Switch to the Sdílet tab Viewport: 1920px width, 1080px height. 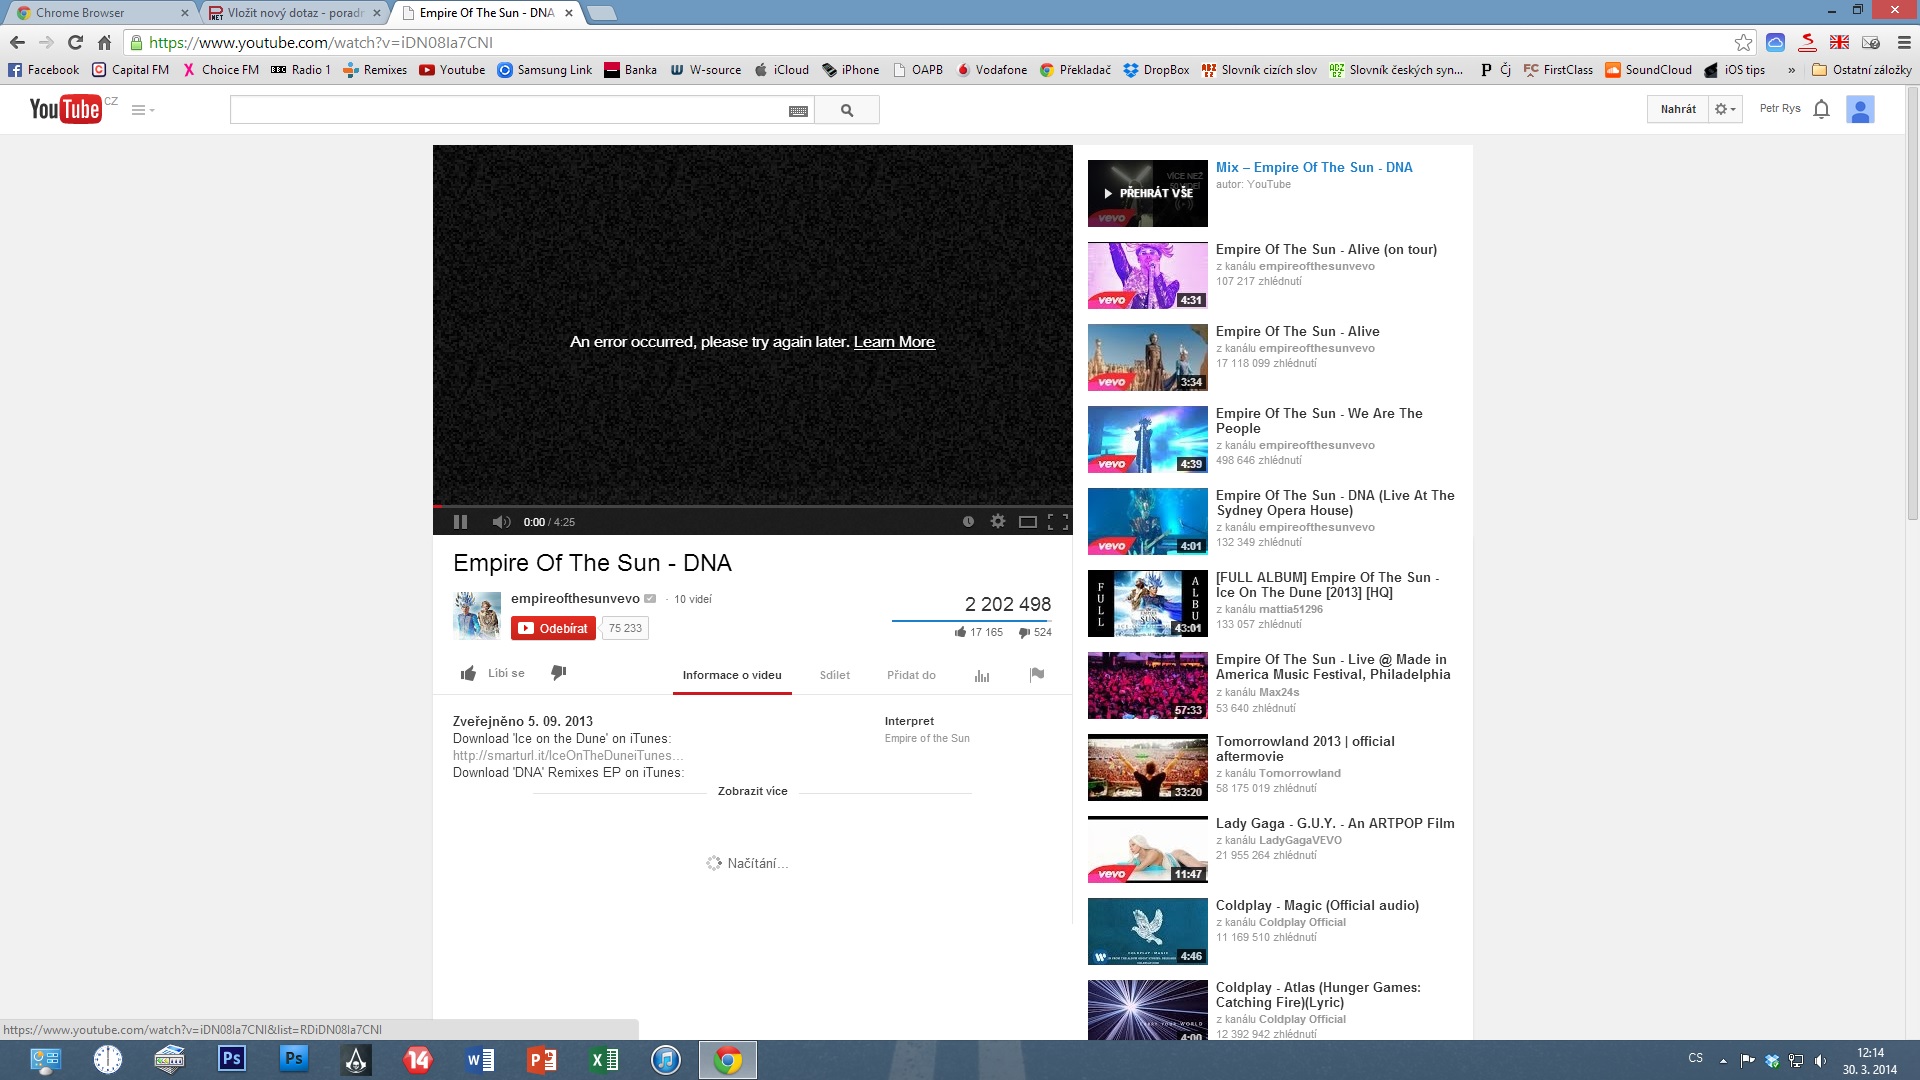point(834,675)
